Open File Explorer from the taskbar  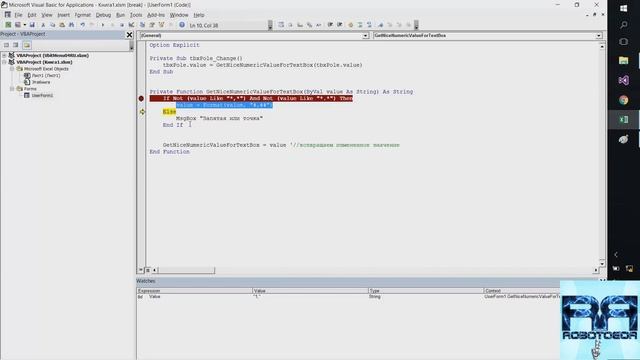[623, 61]
